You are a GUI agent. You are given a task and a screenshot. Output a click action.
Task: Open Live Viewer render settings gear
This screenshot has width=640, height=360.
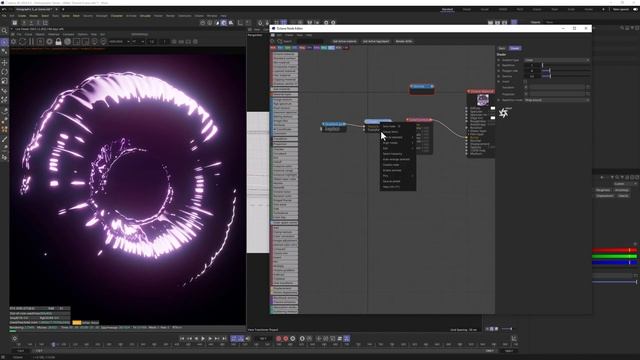49,42
